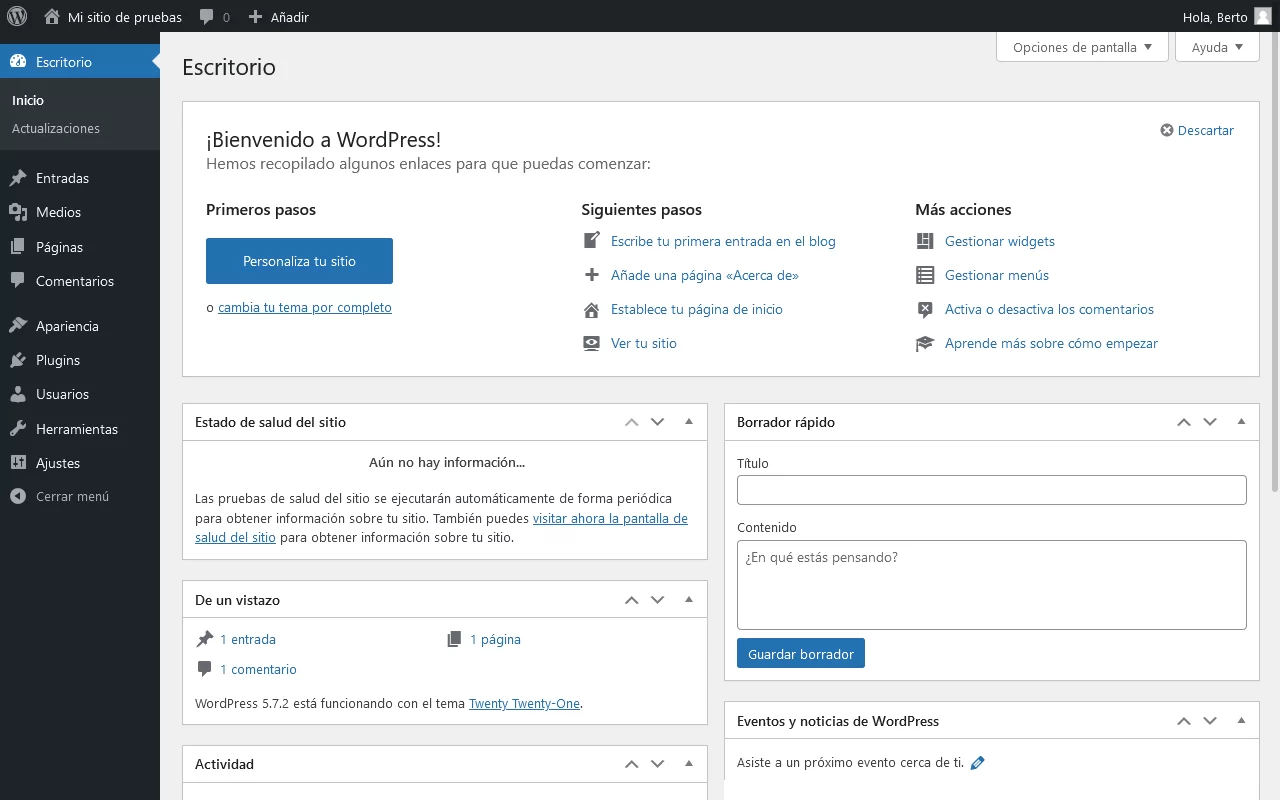
Task: Open the Opciones de pantalla dropdown
Action: [x=1082, y=47]
